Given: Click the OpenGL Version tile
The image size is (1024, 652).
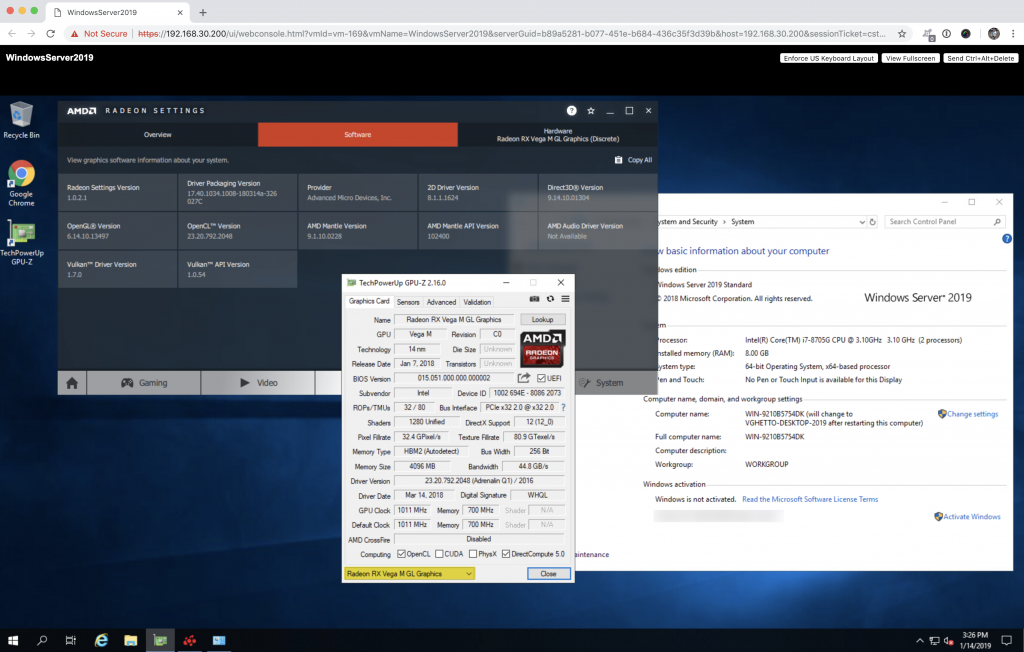Looking at the screenshot, I should [x=118, y=231].
